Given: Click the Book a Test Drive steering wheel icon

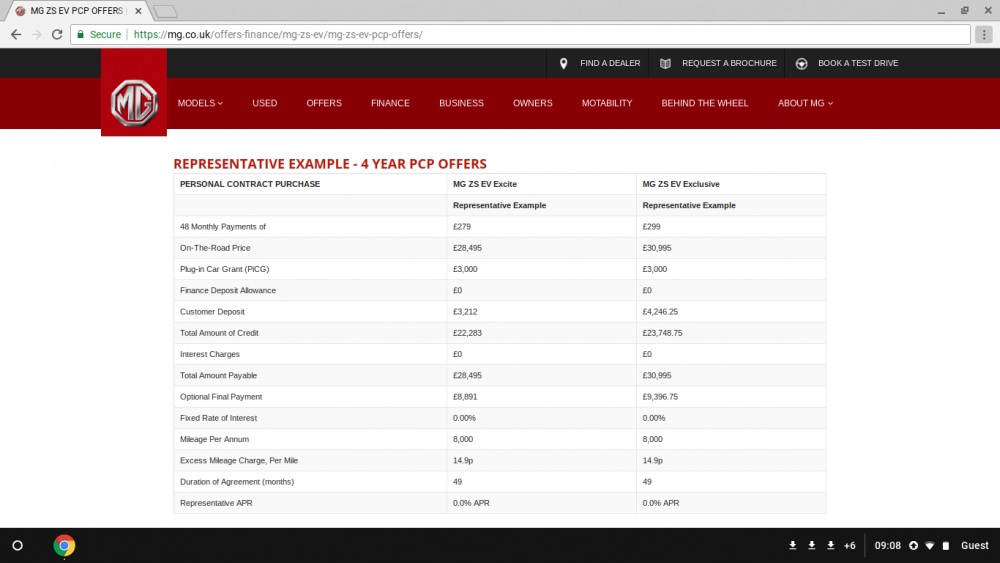Looking at the screenshot, I should pyautogui.click(x=802, y=63).
